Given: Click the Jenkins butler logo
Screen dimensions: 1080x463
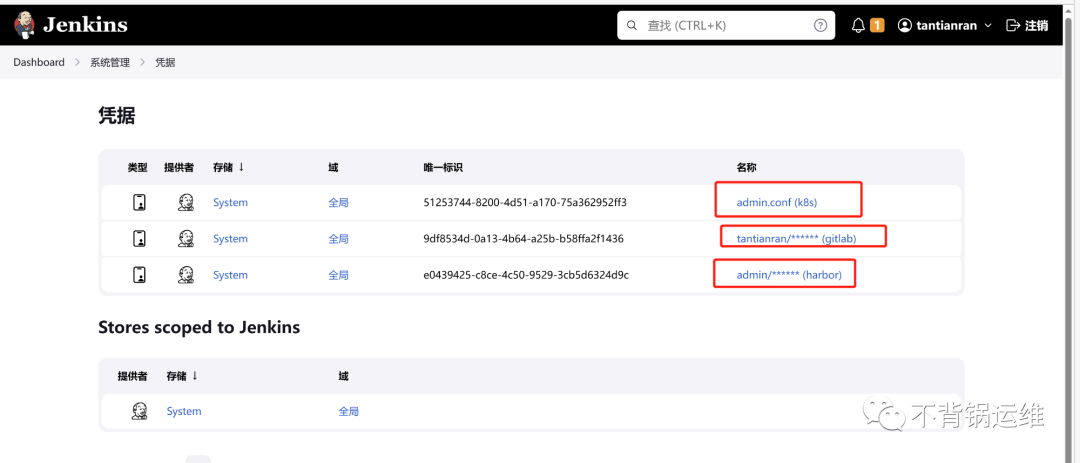Looking at the screenshot, I should click(x=25, y=25).
